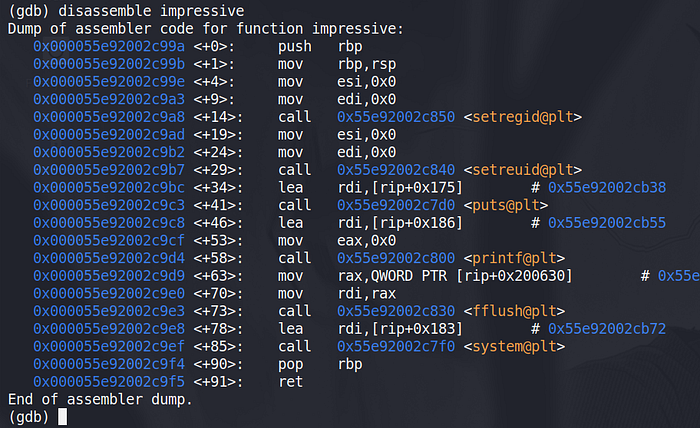Click the gdb prompt cursor at bottom
The height and width of the screenshot is (428, 700).
(x=63, y=417)
